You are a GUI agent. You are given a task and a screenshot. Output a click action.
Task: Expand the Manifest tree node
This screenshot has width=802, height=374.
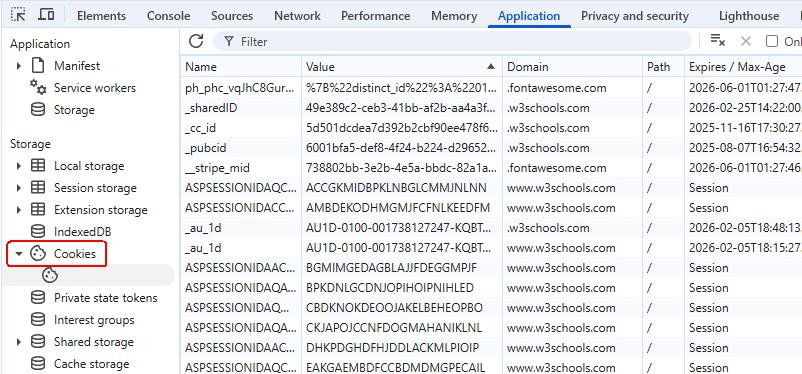click(19, 65)
